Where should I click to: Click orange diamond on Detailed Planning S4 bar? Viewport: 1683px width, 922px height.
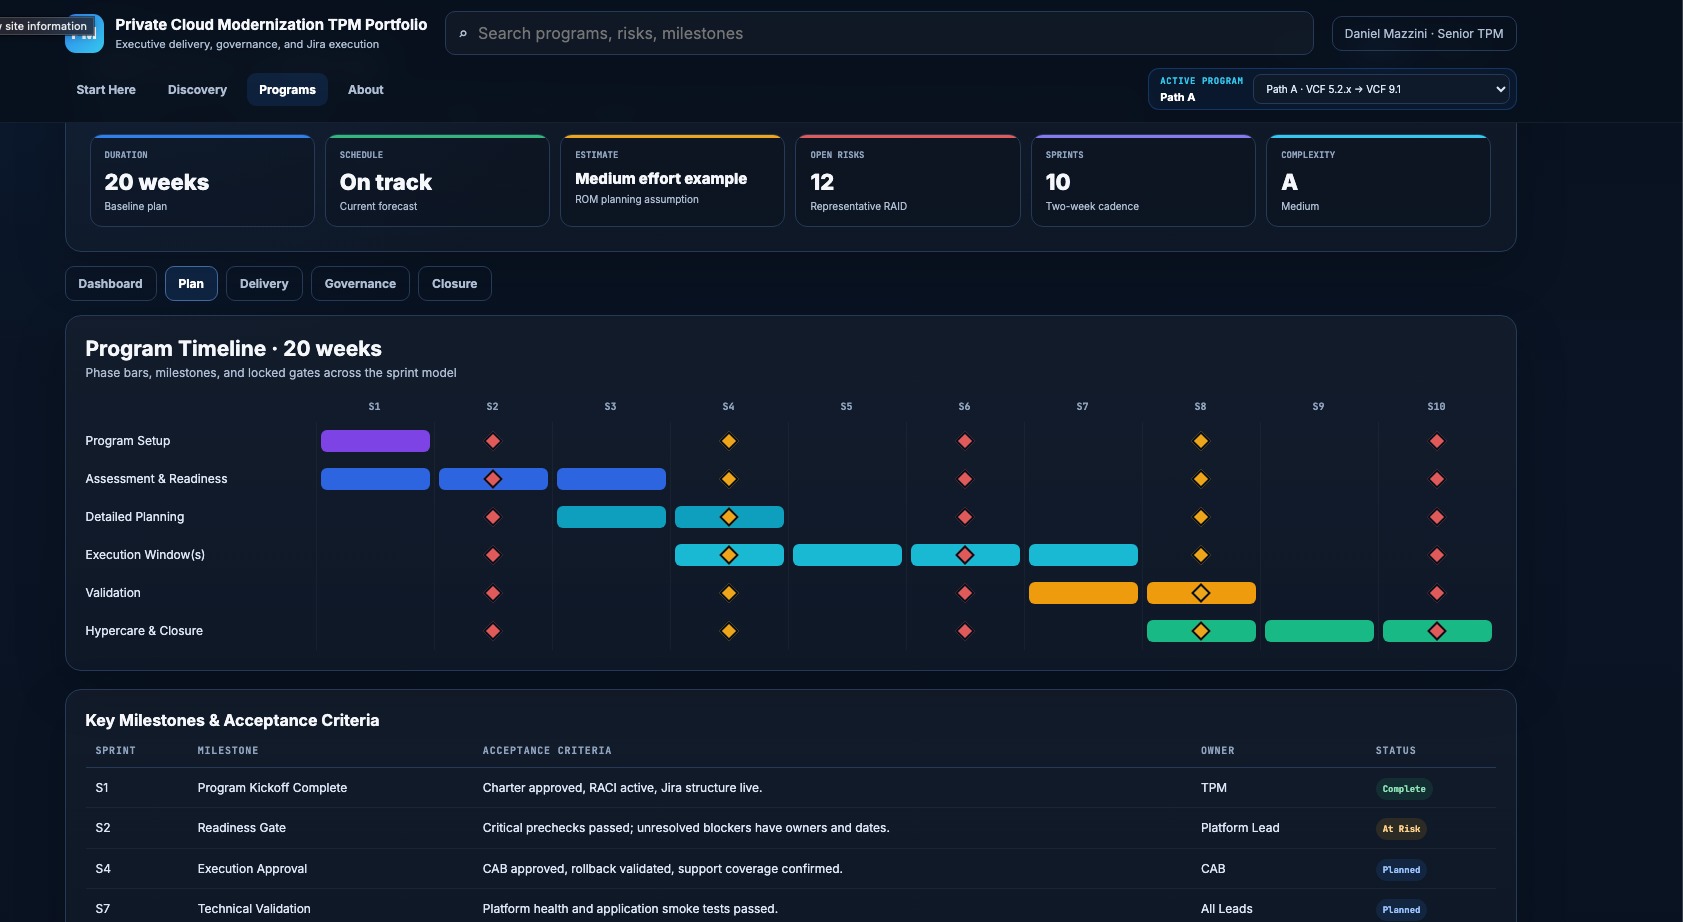pos(729,517)
